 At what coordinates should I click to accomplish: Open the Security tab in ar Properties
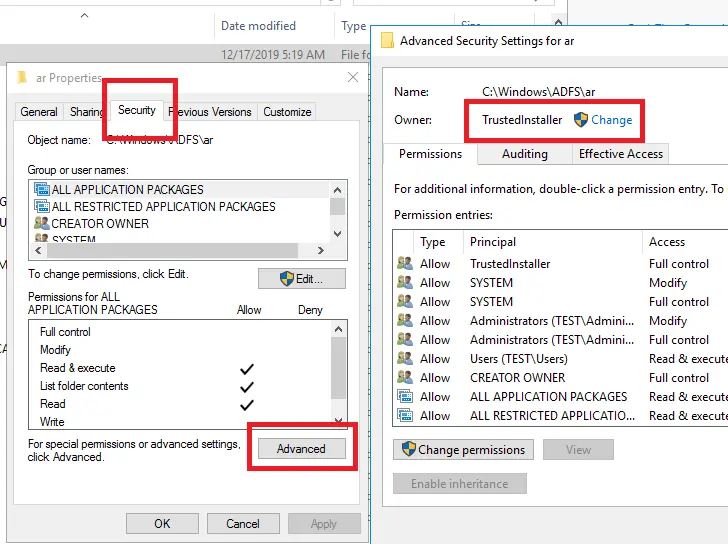pos(136,110)
